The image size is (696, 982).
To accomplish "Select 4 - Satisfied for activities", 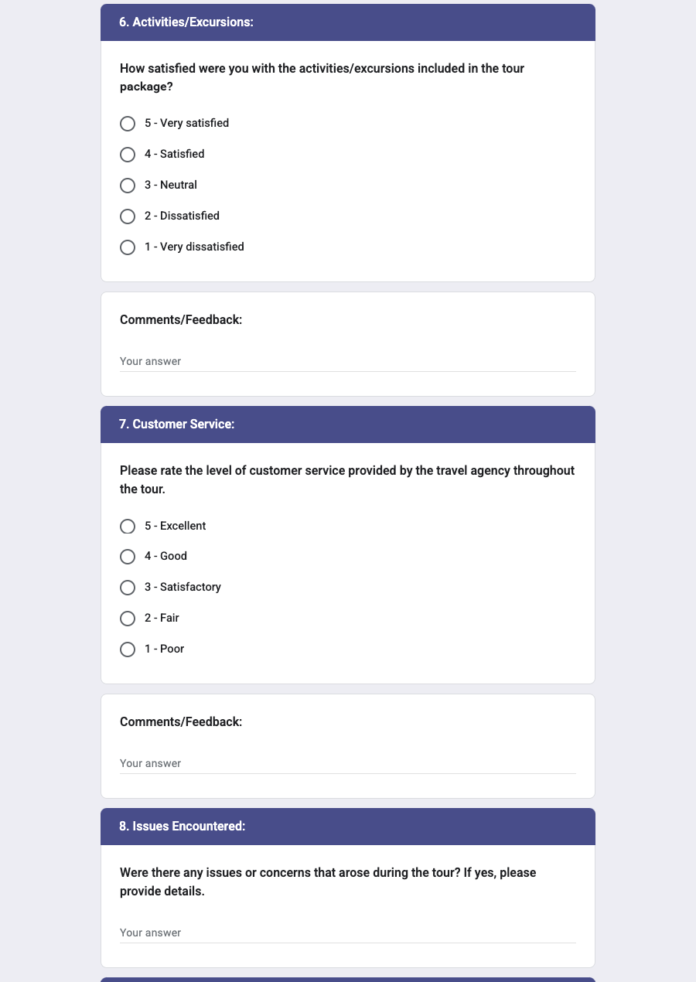I will click(127, 154).
